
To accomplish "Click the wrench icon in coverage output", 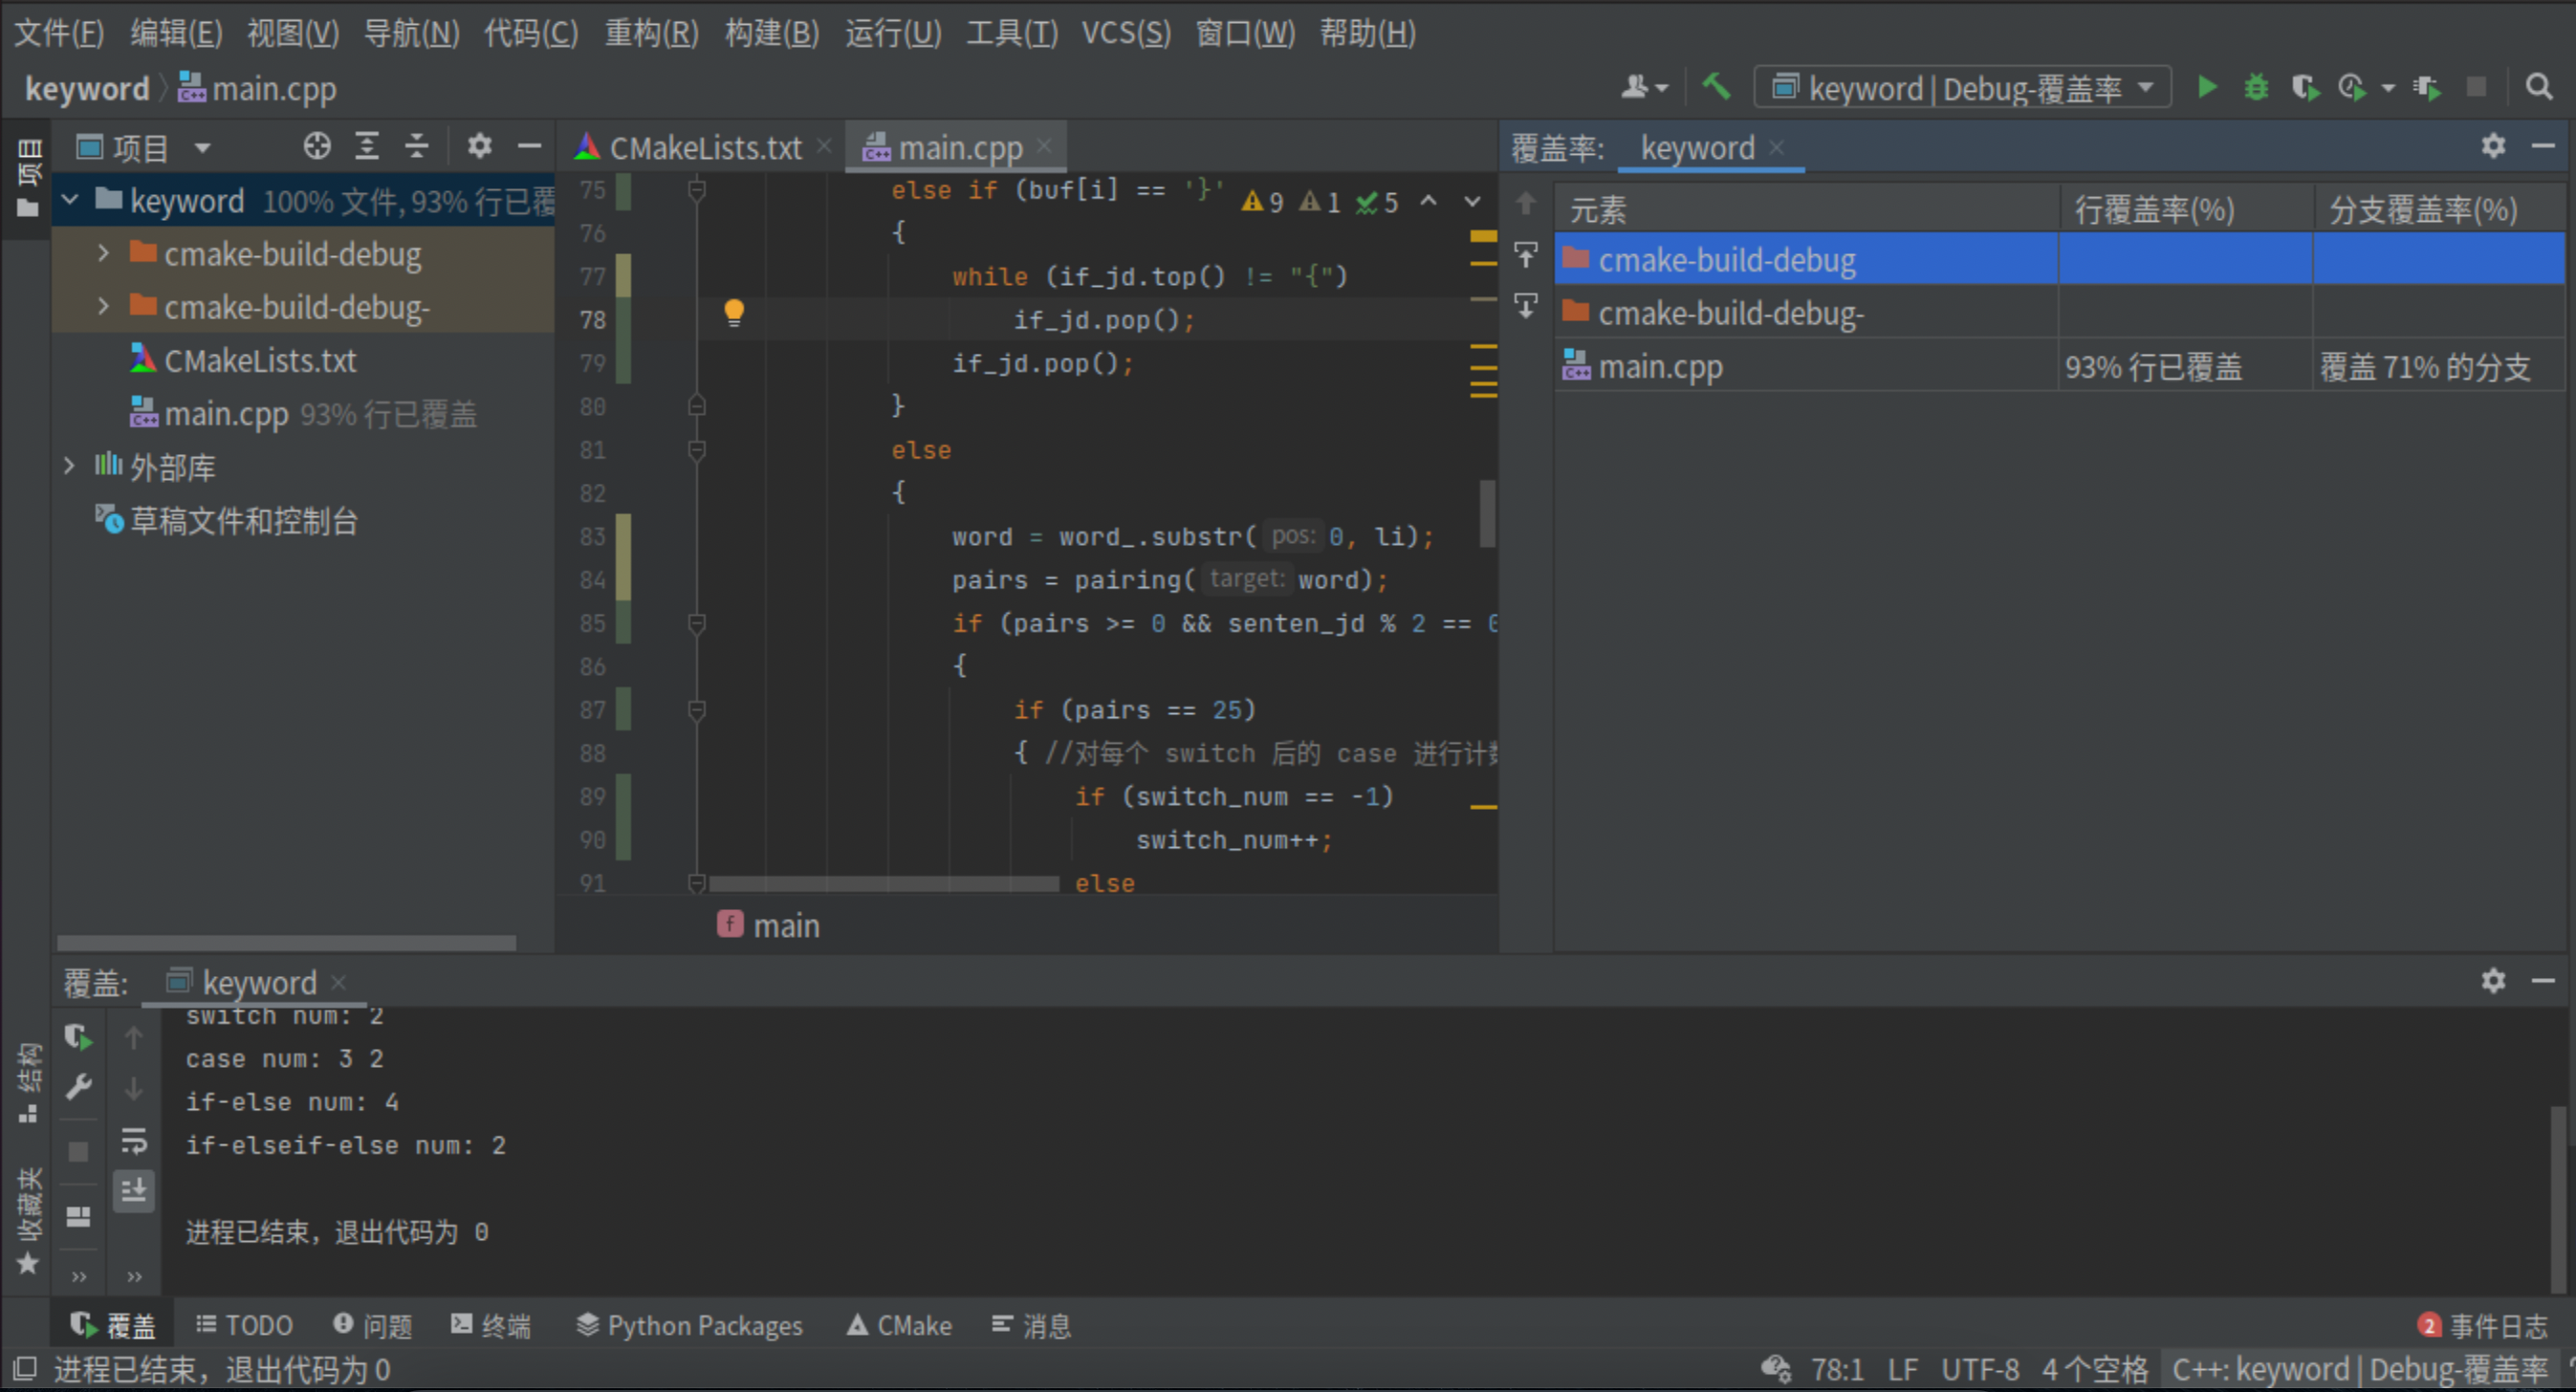I will click(79, 1087).
